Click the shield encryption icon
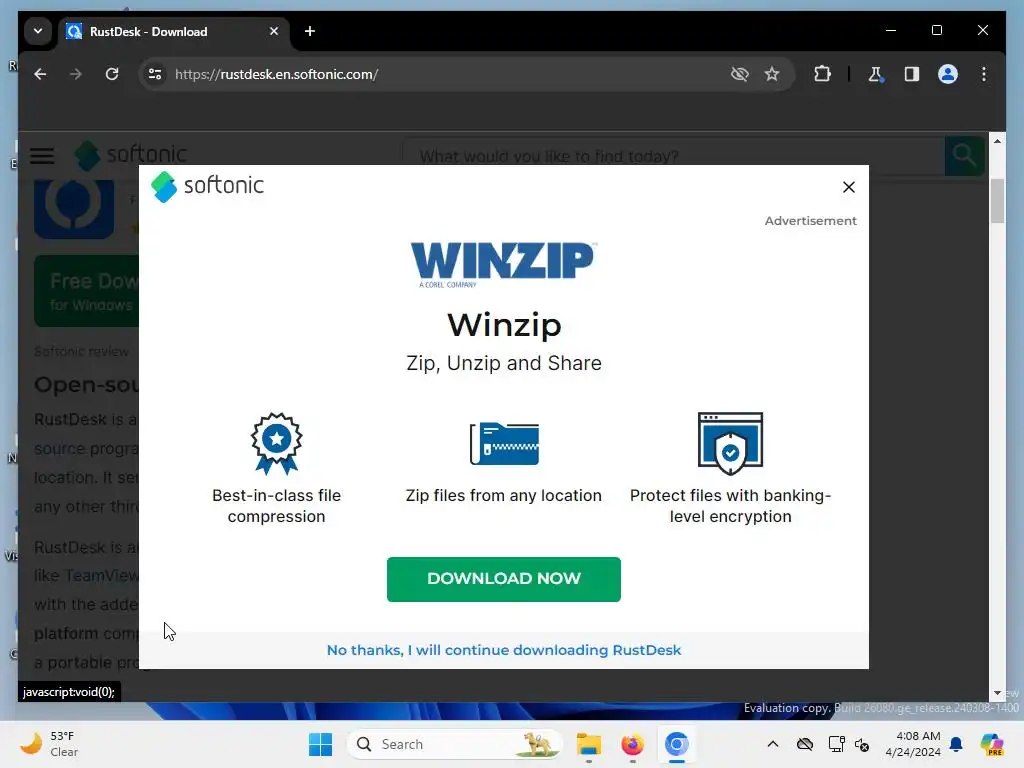The image size is (1024, 768). click(730, 443)
